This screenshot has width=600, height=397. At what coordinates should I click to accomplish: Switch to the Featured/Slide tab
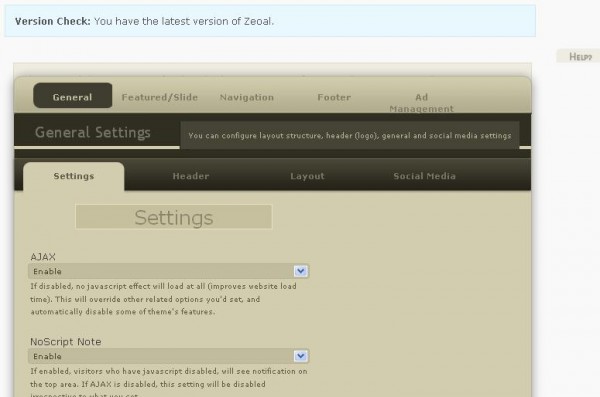[160, 97]
